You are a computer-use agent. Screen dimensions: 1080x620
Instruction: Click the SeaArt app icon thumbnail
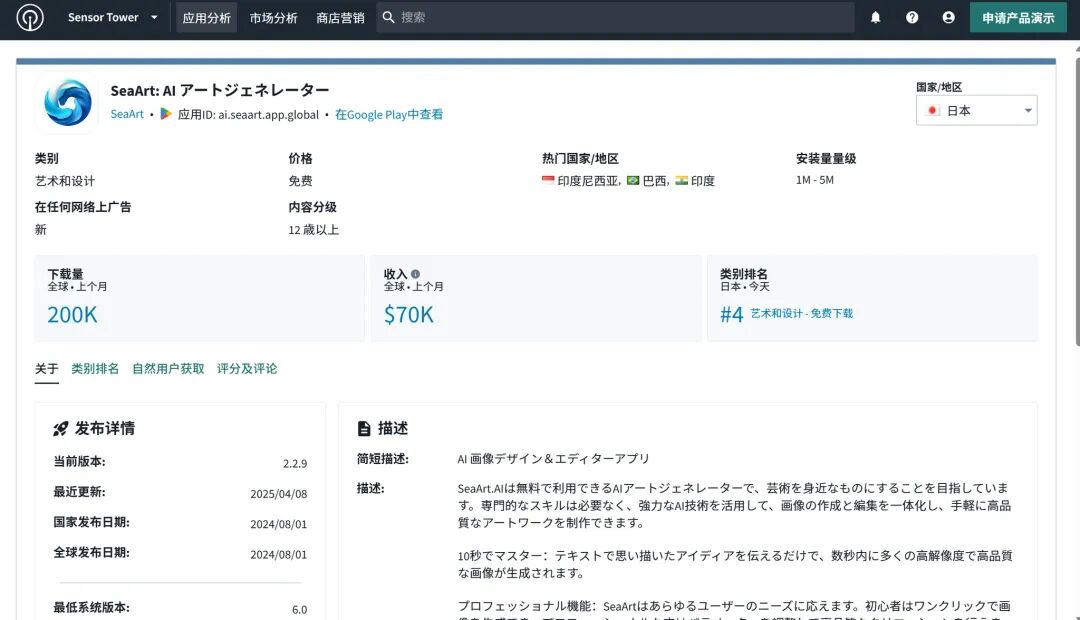(67, 102)
